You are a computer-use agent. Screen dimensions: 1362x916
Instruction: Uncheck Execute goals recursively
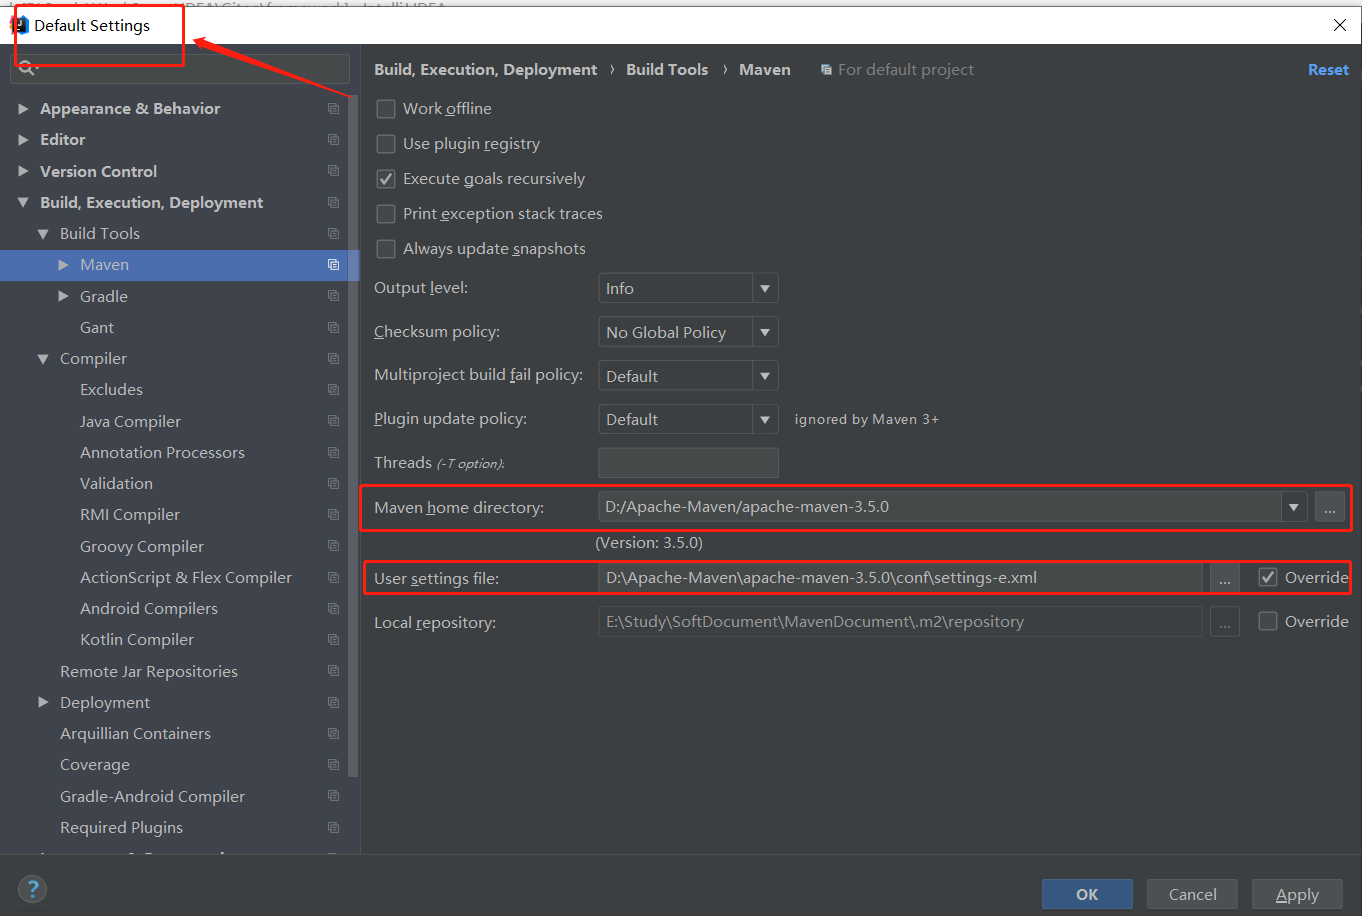pyautogui.click(x=386, y=179)
